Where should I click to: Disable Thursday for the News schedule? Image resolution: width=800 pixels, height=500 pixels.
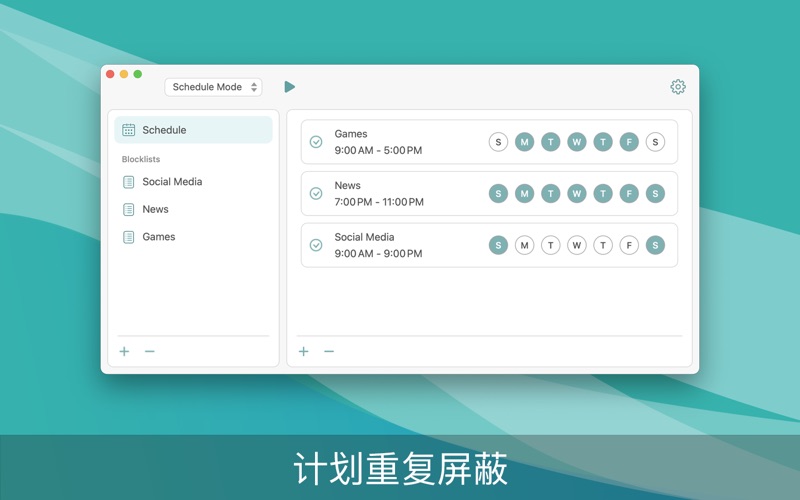click(603, 193)
